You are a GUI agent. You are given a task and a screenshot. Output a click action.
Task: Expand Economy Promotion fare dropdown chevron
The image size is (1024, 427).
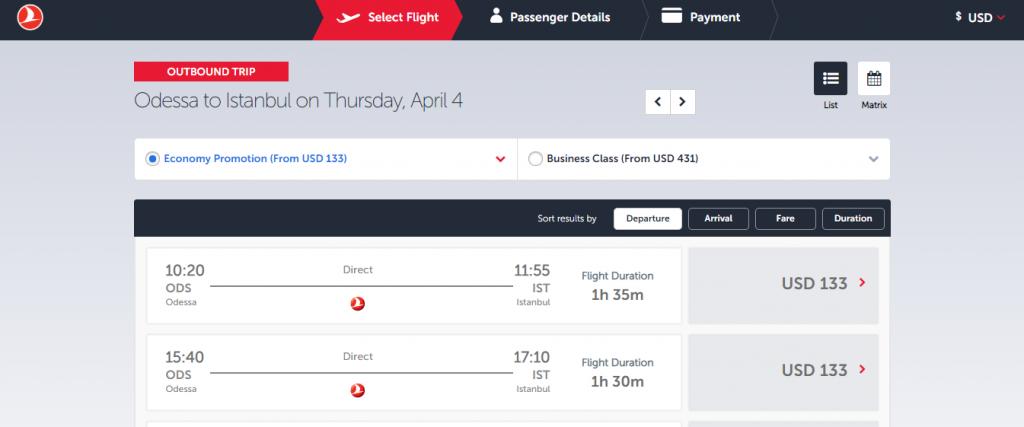[501, 159]
